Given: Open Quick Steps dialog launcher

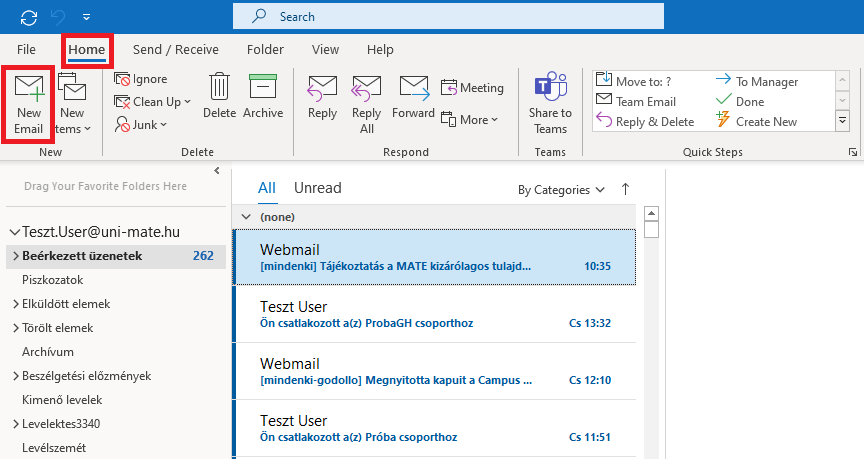Looking at the screenshot, I should [x=853, y=152].
